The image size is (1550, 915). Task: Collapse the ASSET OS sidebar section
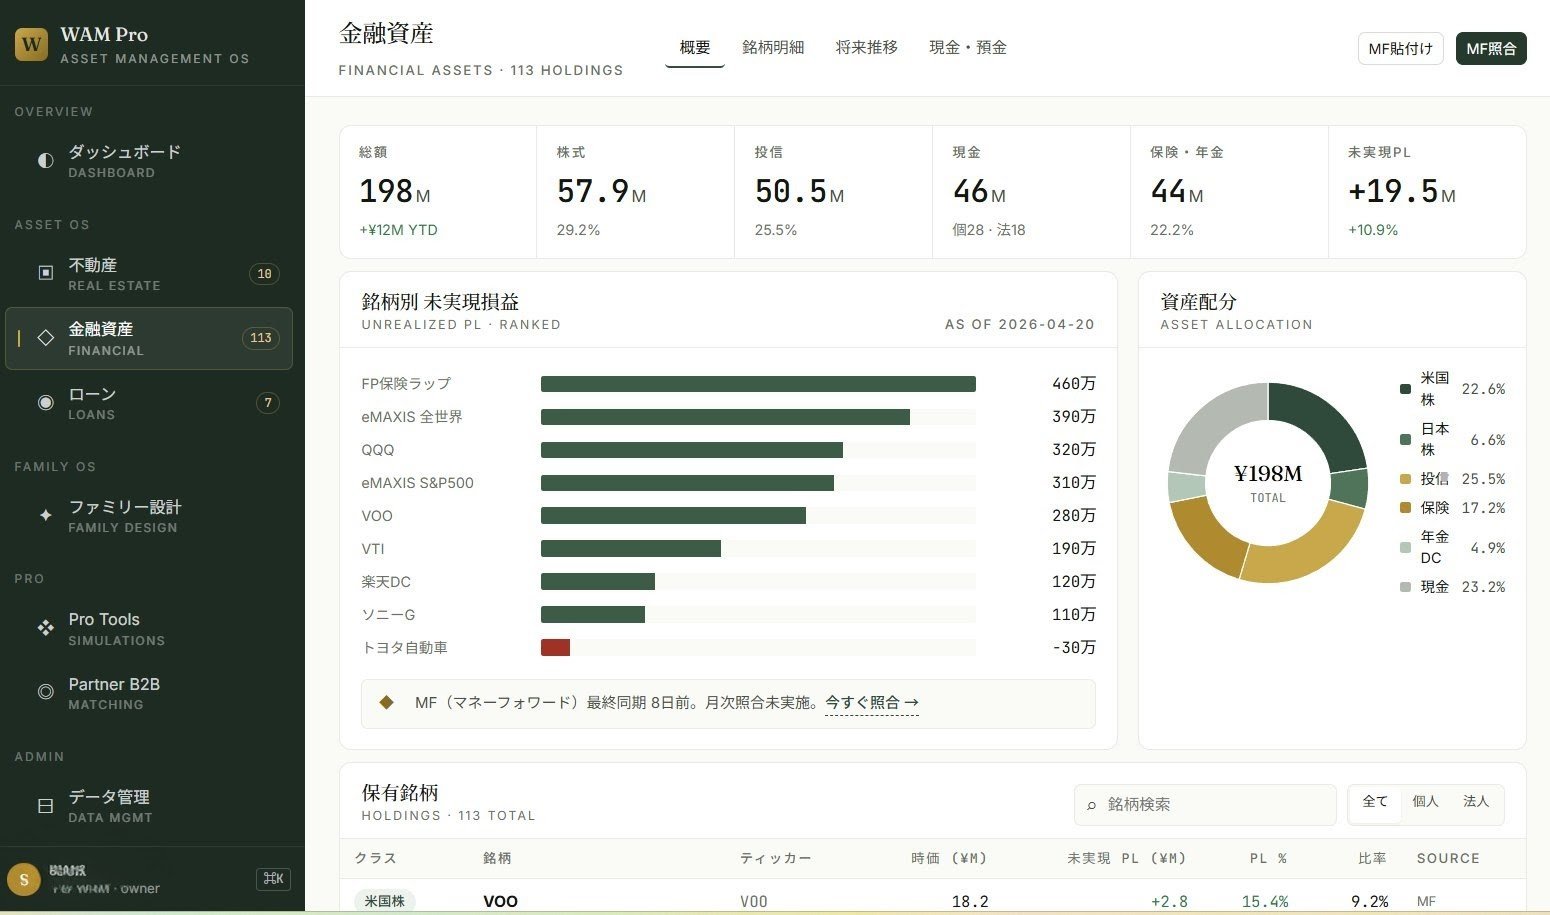coord(52,224)
